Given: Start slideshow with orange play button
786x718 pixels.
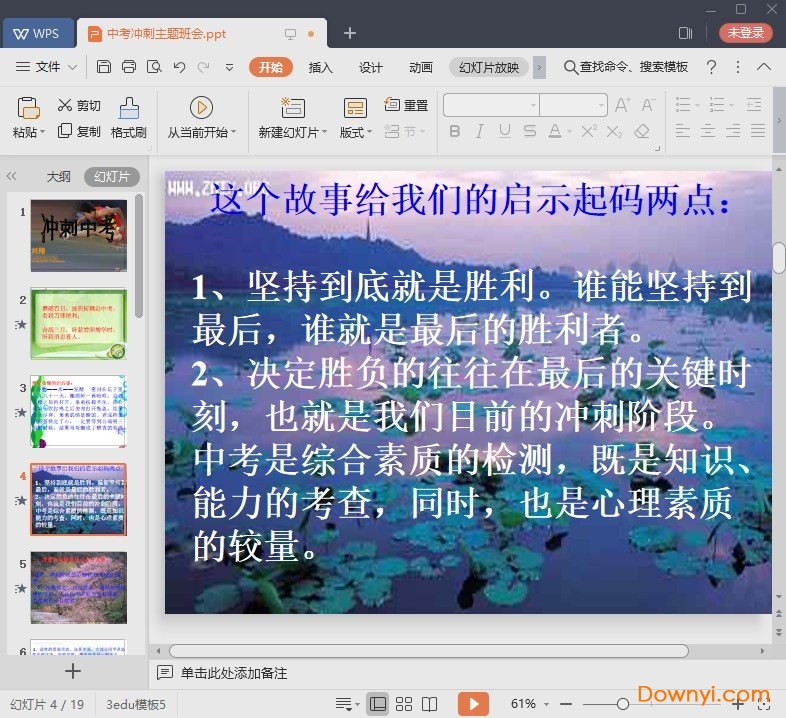Looking at the screenshot, I should (x=473, y=704).
